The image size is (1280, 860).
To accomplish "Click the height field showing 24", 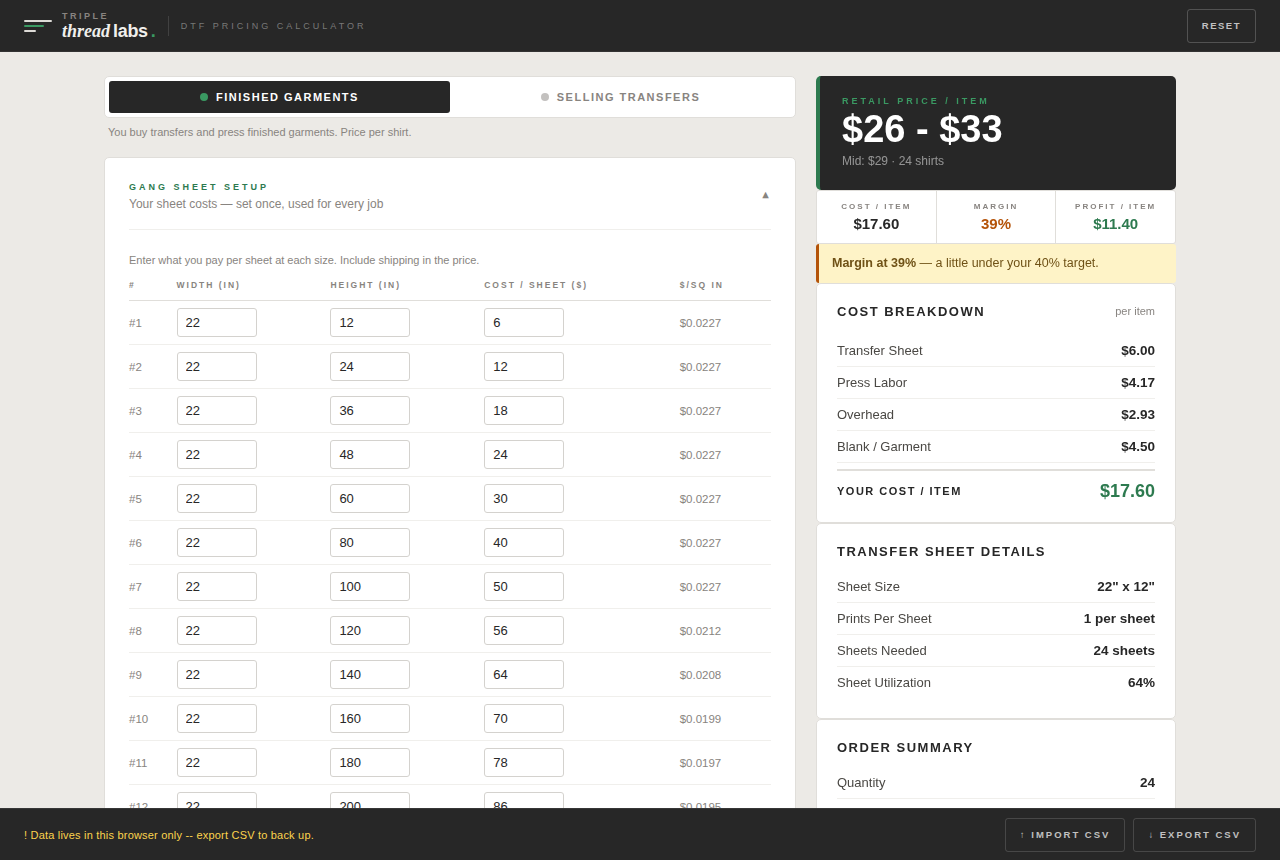I will (x=370, y=367).
